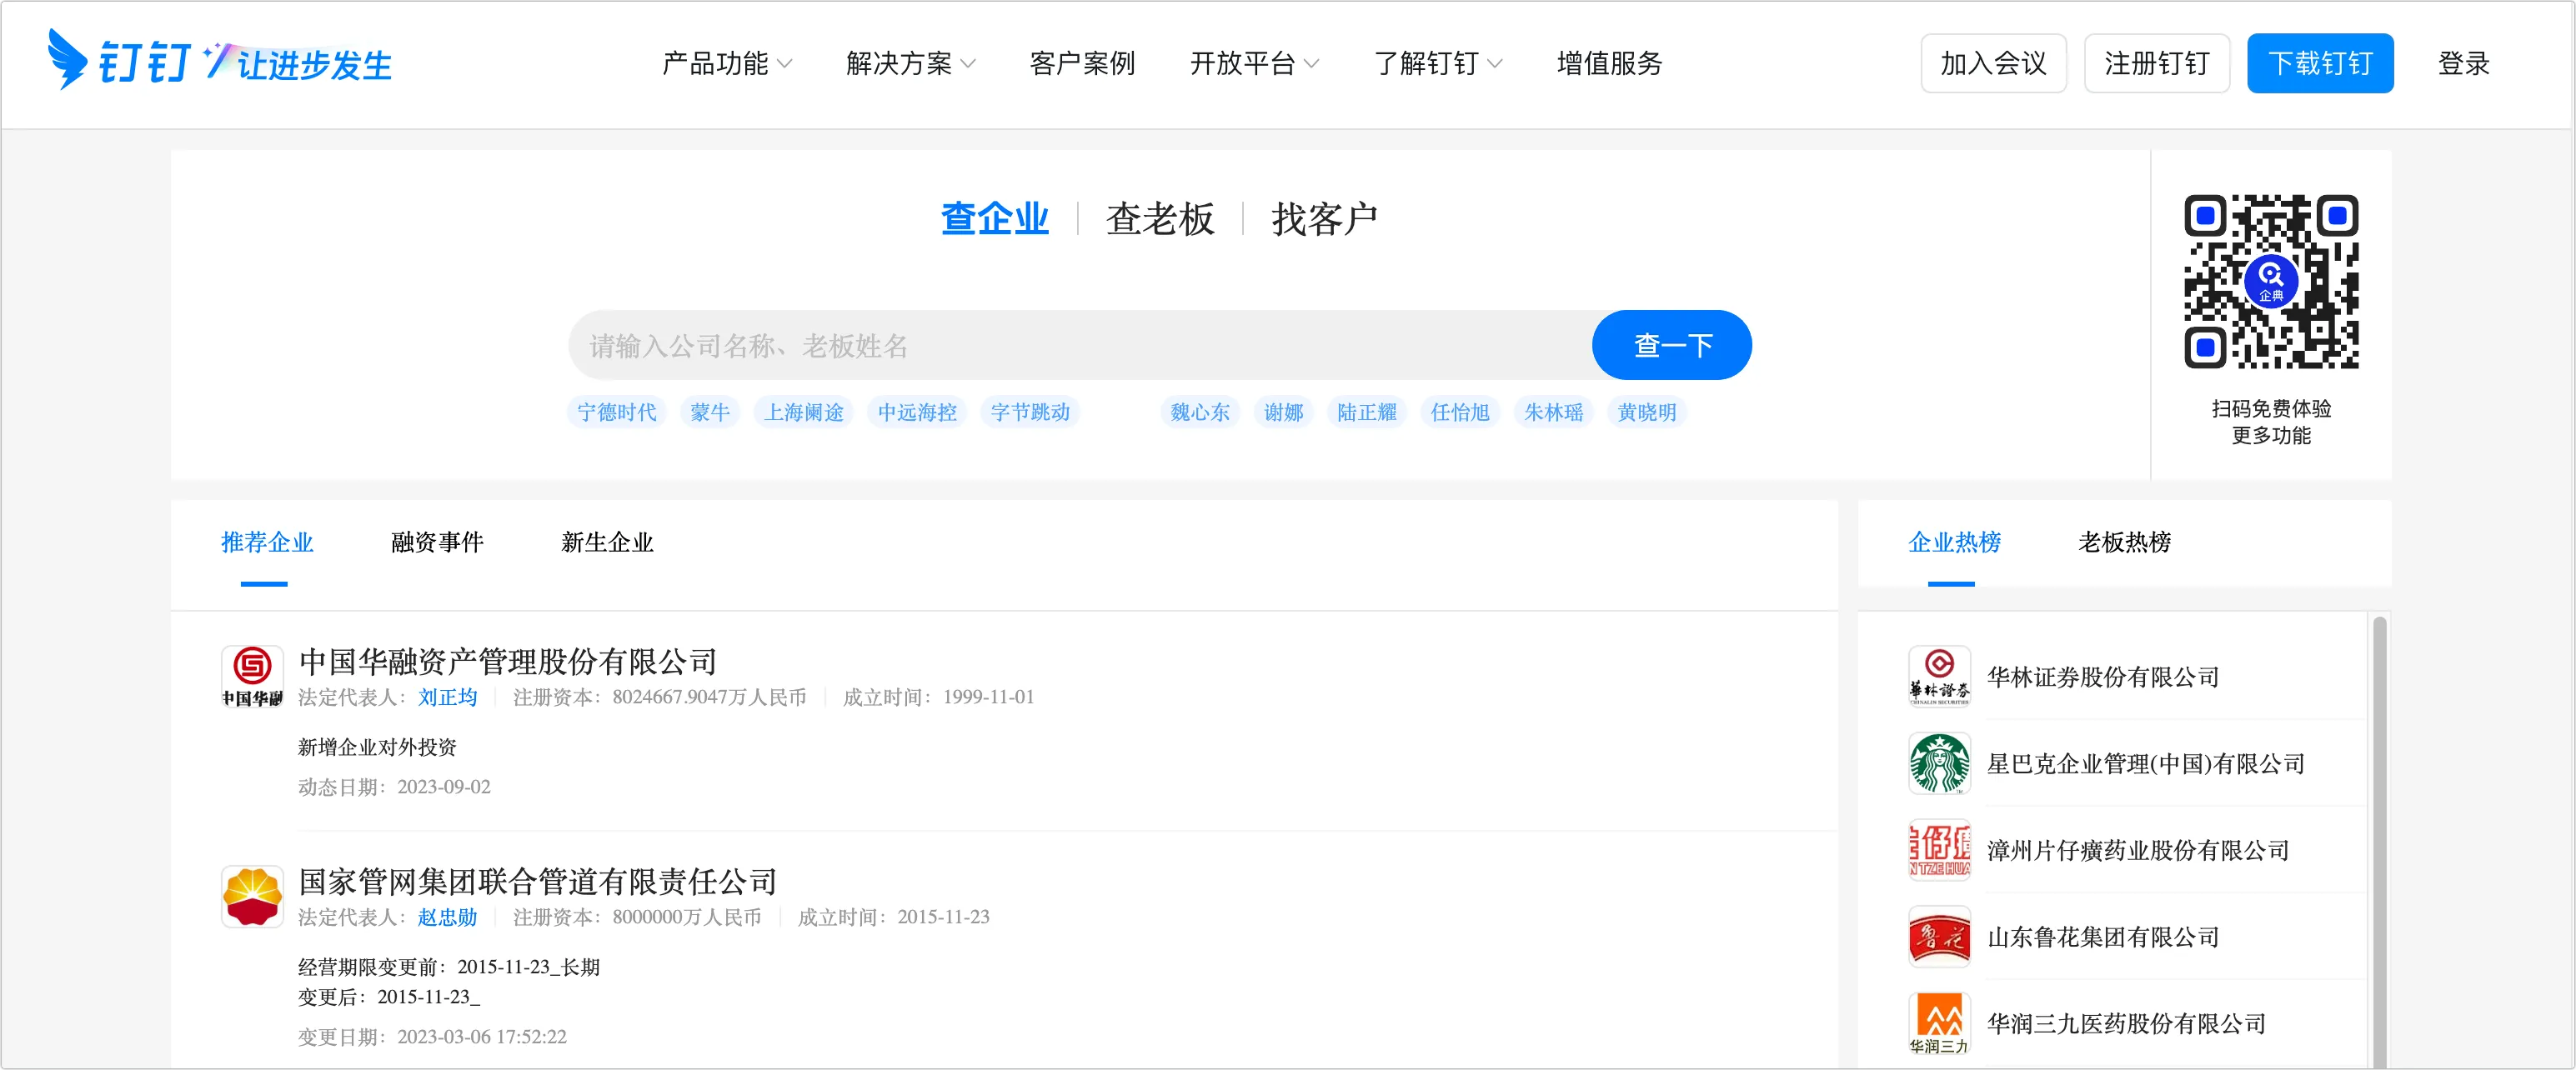
Task: Select the 查老板 search mode
Action: (1160, 219)
